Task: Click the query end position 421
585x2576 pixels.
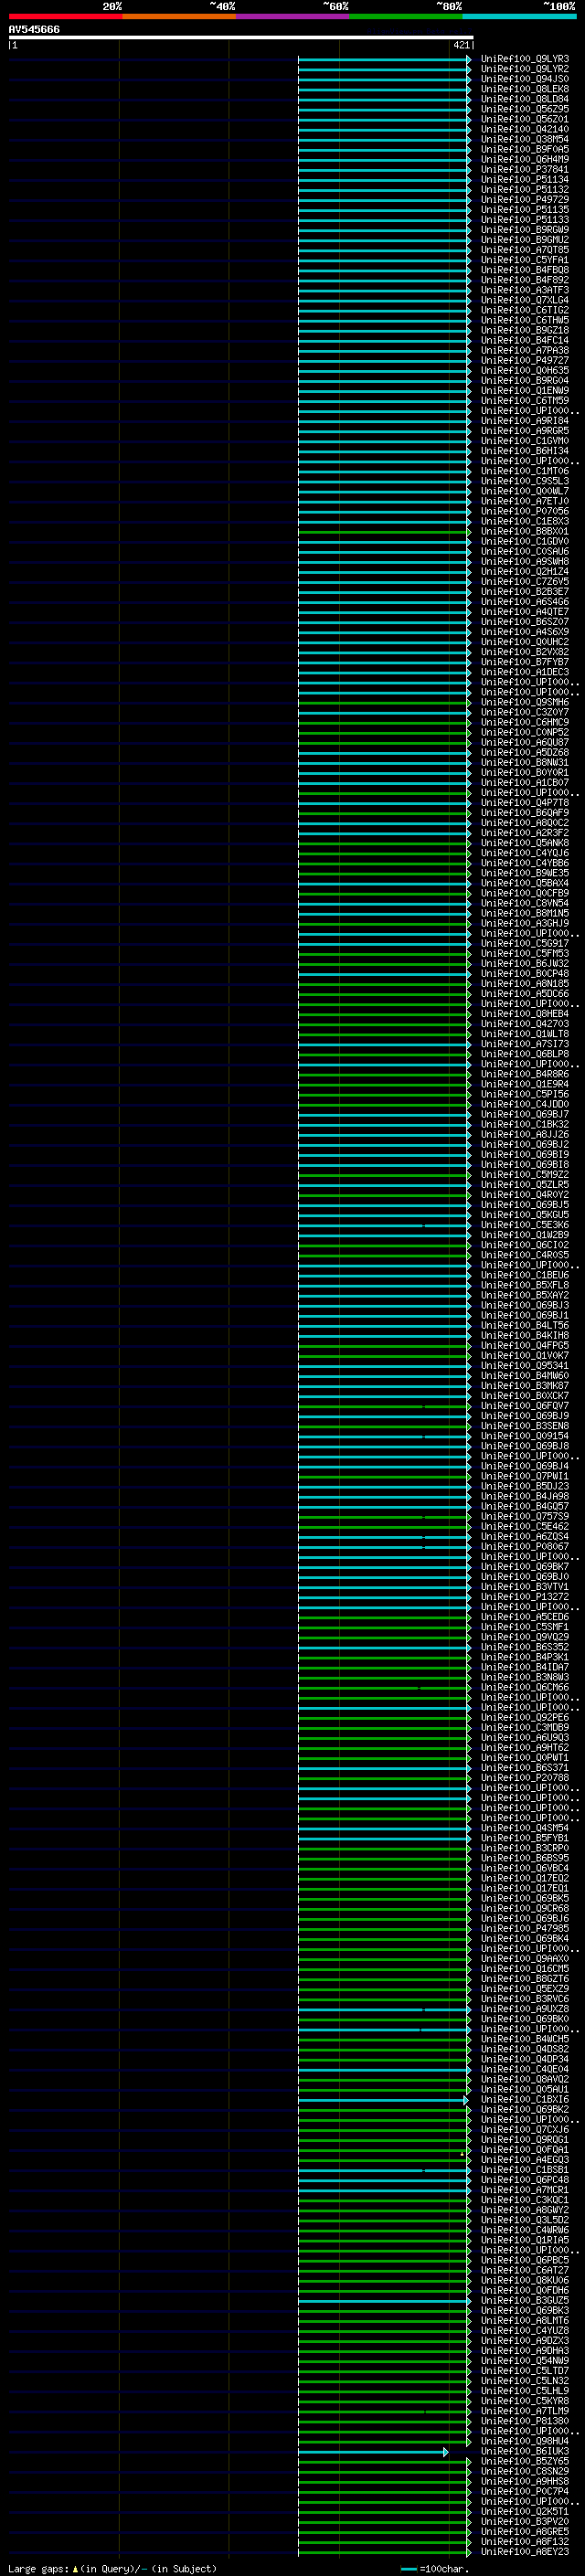Action: click(461, 45)
